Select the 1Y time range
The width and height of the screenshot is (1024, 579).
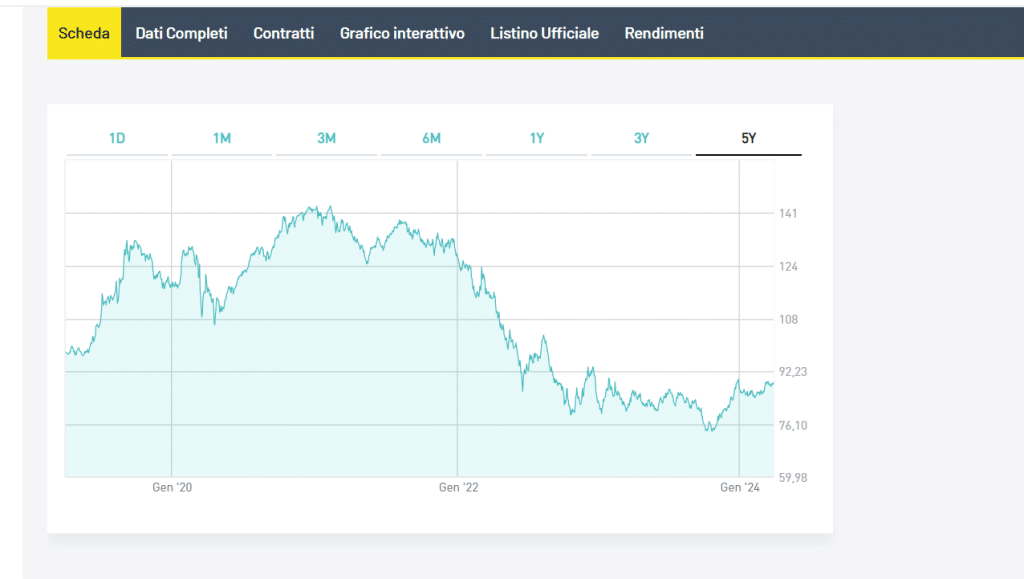(x=537, y=138)
